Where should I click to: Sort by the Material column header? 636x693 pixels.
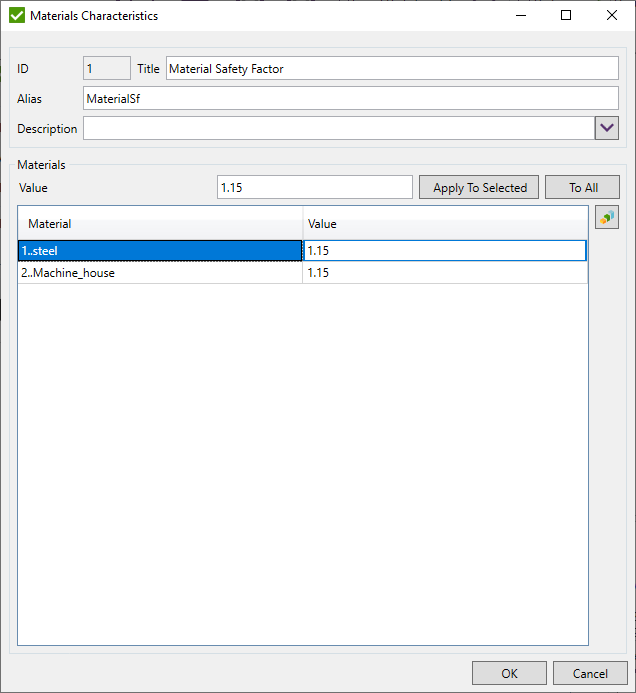point(160,224)
